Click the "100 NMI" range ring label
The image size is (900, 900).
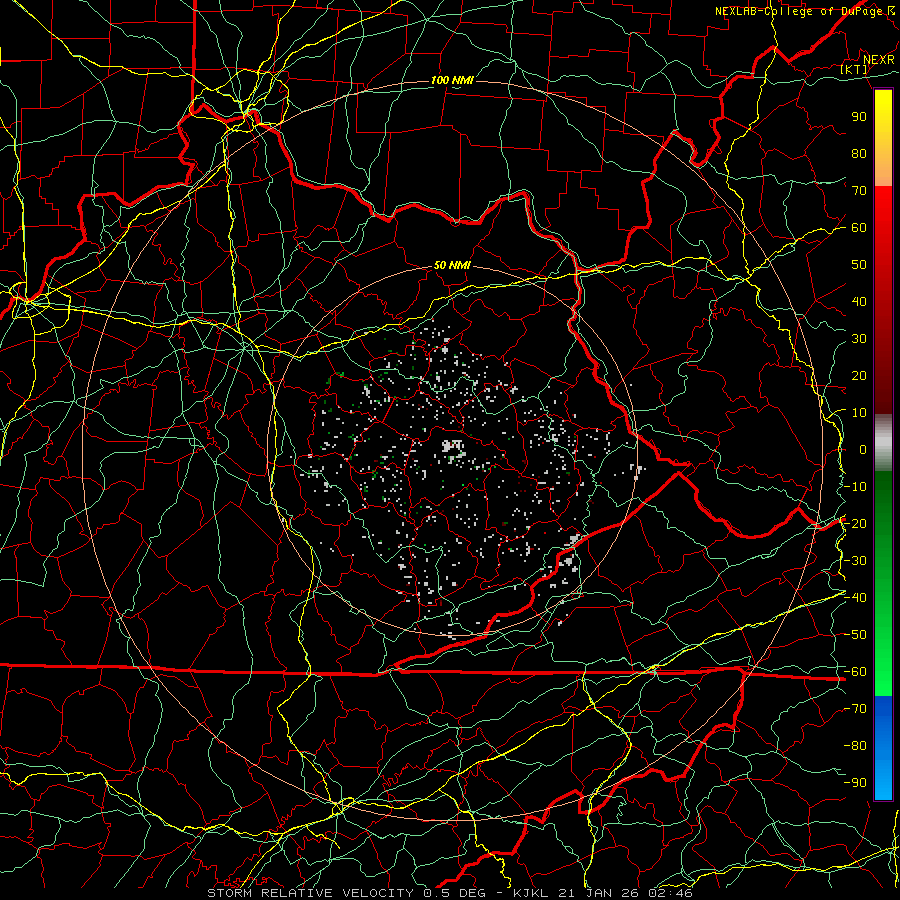(452, 80)
